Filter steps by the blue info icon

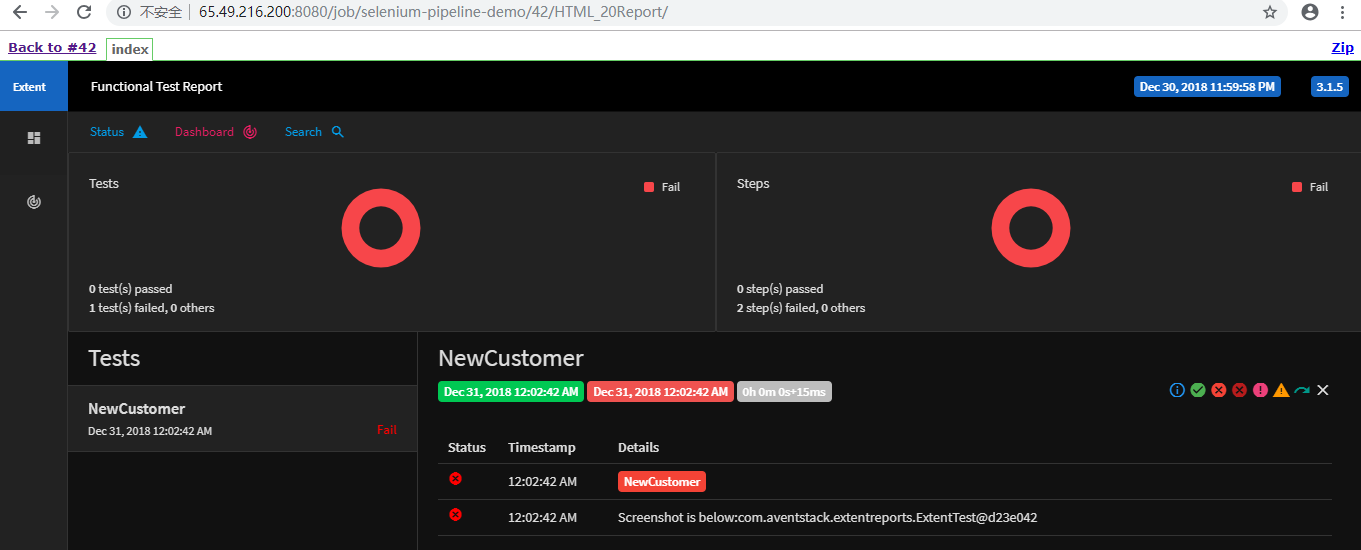point(1177,390)
